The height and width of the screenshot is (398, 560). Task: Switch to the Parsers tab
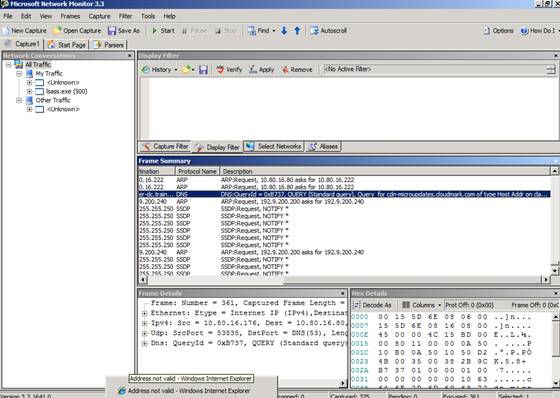pos(108,45)
